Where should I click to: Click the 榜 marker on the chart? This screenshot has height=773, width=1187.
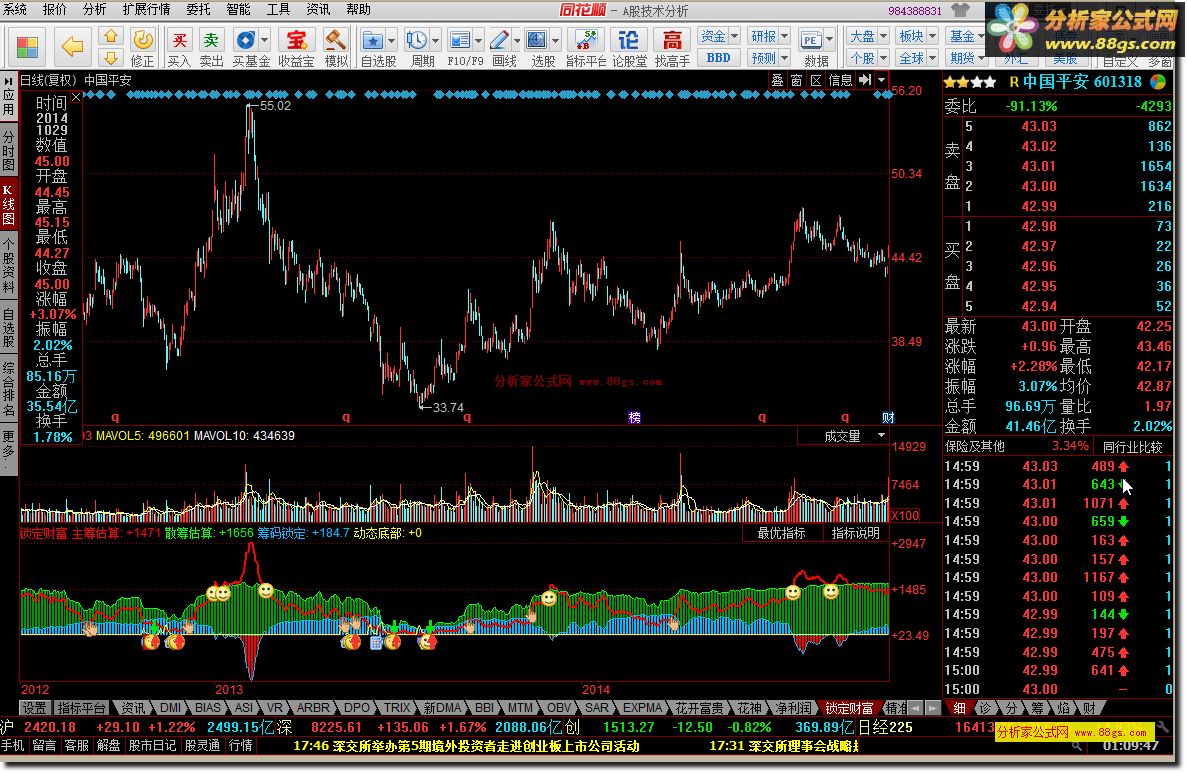pos(634,417)
